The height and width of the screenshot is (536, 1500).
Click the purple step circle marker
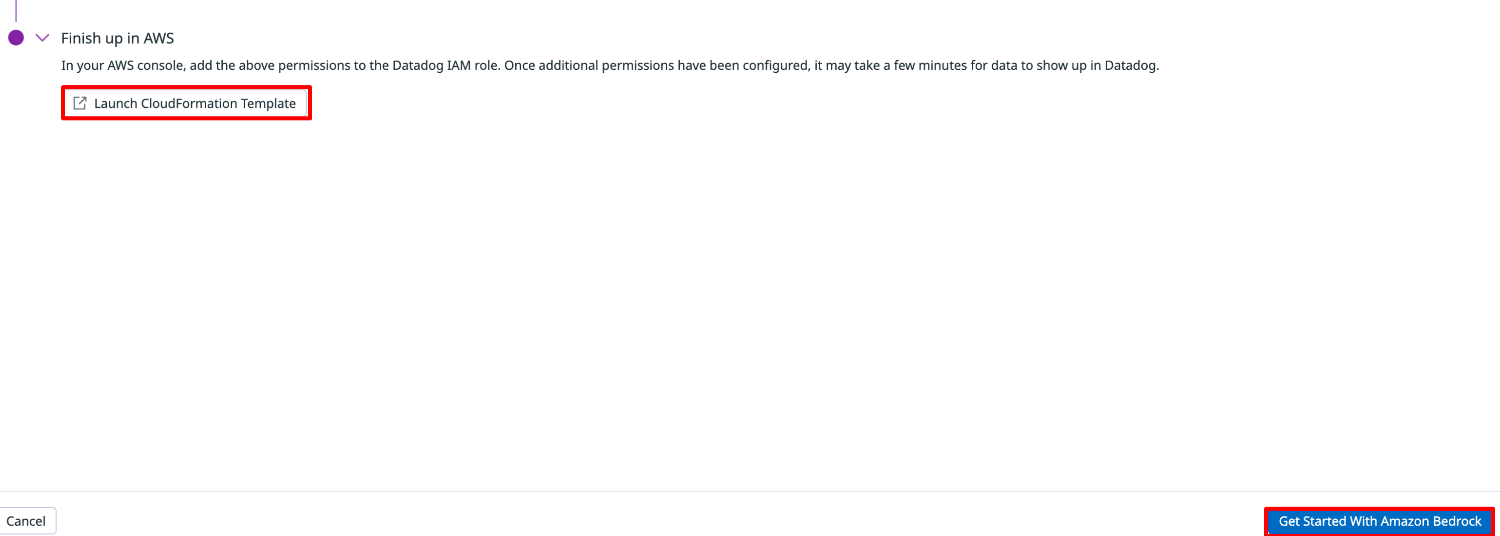pyautogui.click(x=16, y=38)
